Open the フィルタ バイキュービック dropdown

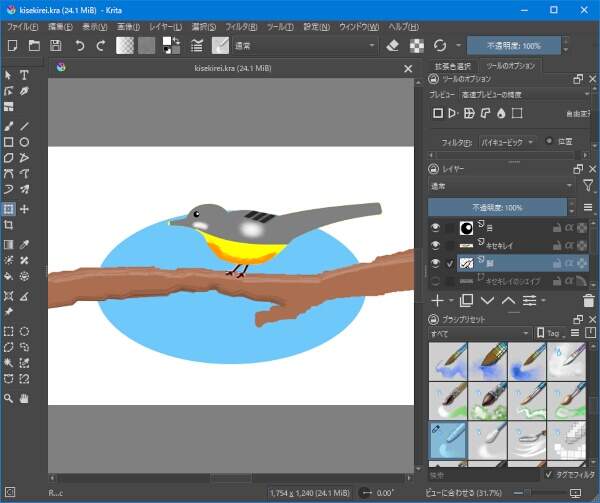click(x=506, y=142)
